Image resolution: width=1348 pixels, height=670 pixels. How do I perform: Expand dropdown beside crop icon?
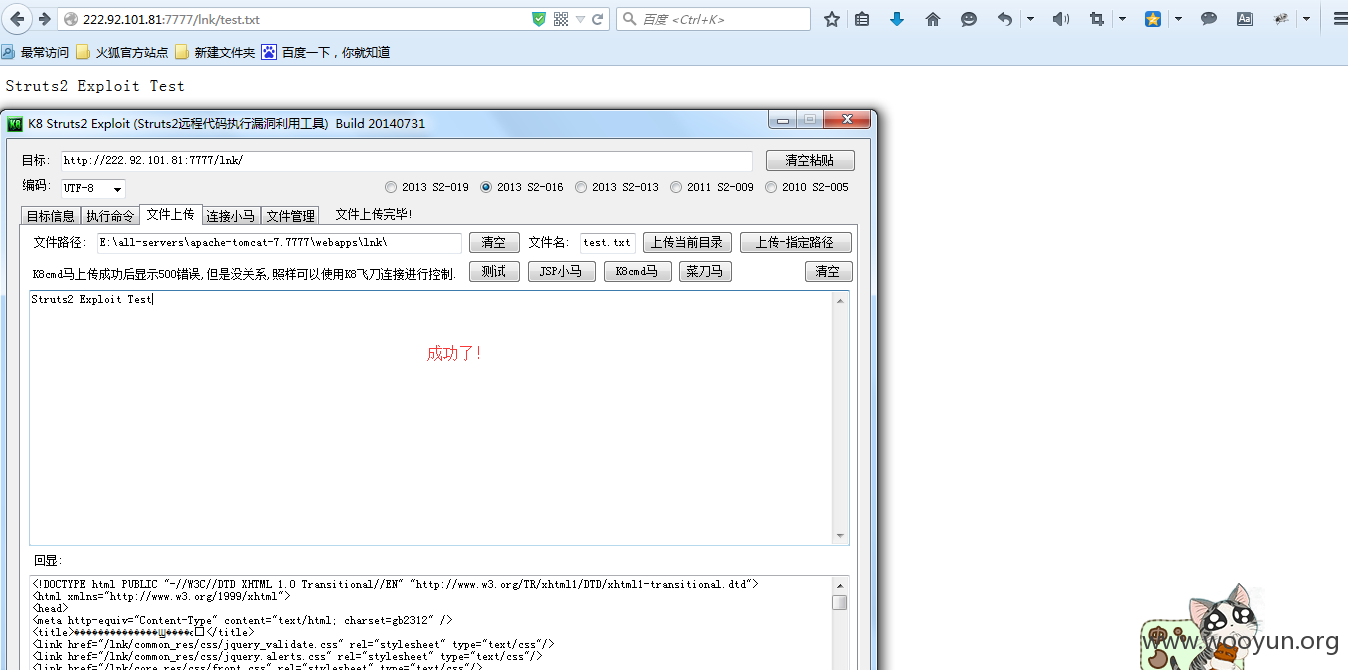tap(1122, 19)
